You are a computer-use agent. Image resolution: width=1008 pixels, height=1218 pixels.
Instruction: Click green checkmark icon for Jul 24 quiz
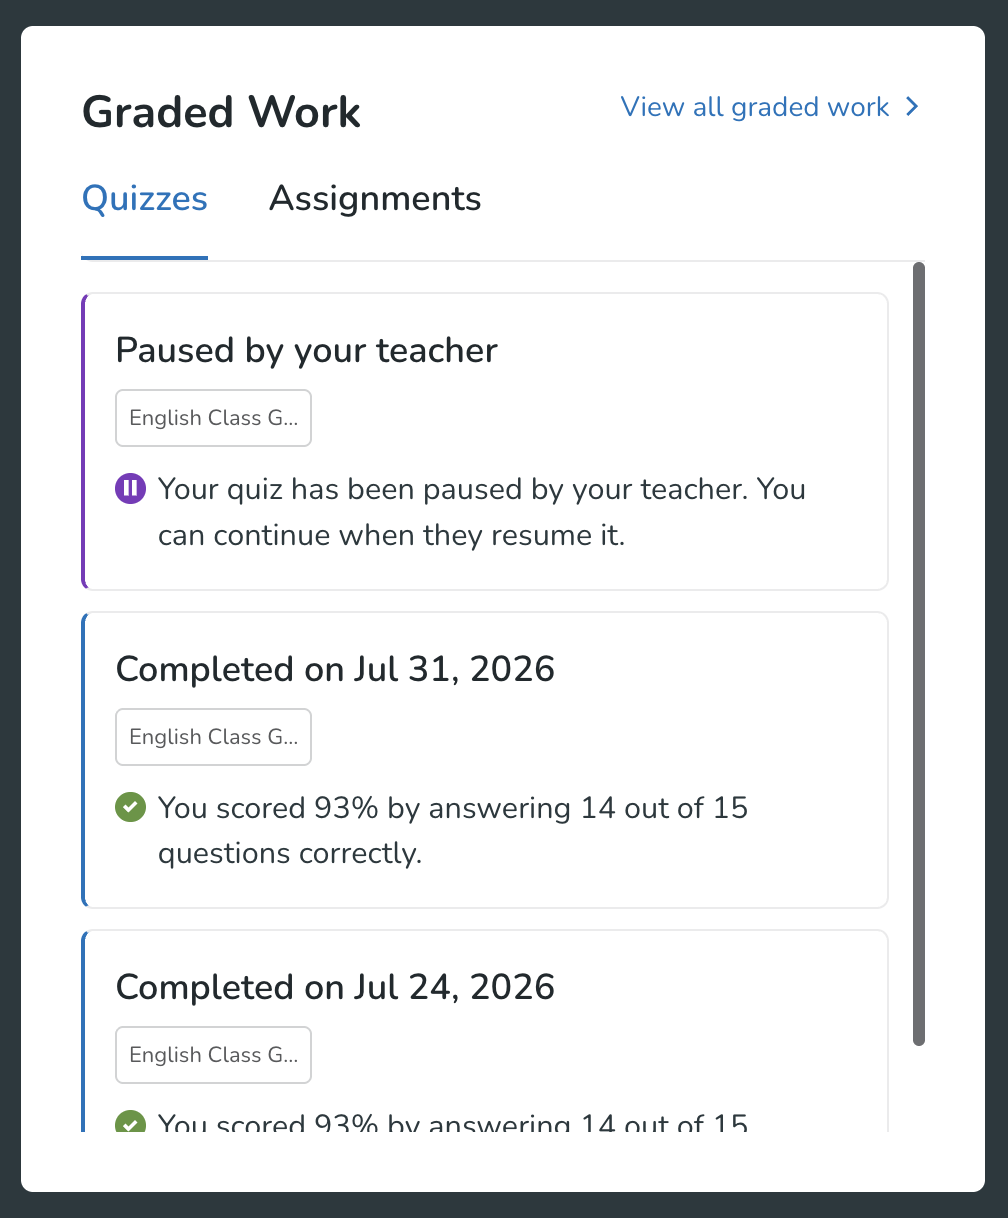[x=130, y=1123]
